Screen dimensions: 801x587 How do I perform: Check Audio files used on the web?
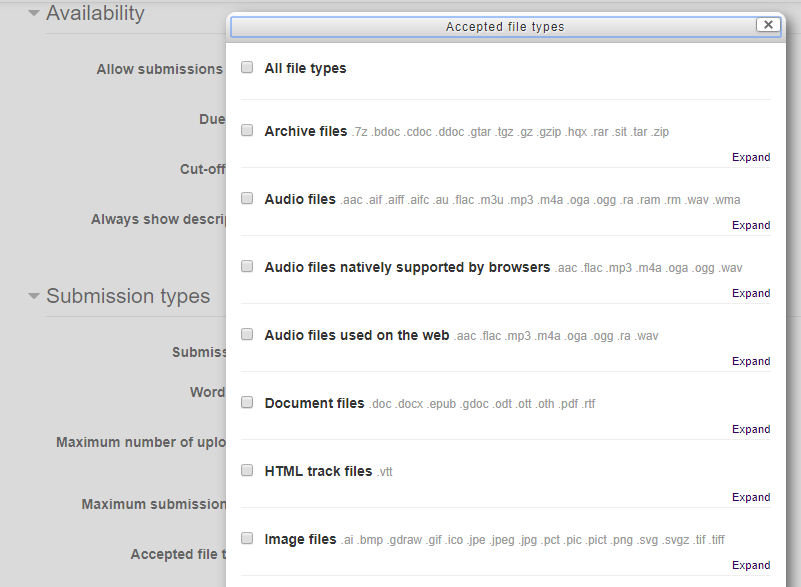[x=247, y=334]
